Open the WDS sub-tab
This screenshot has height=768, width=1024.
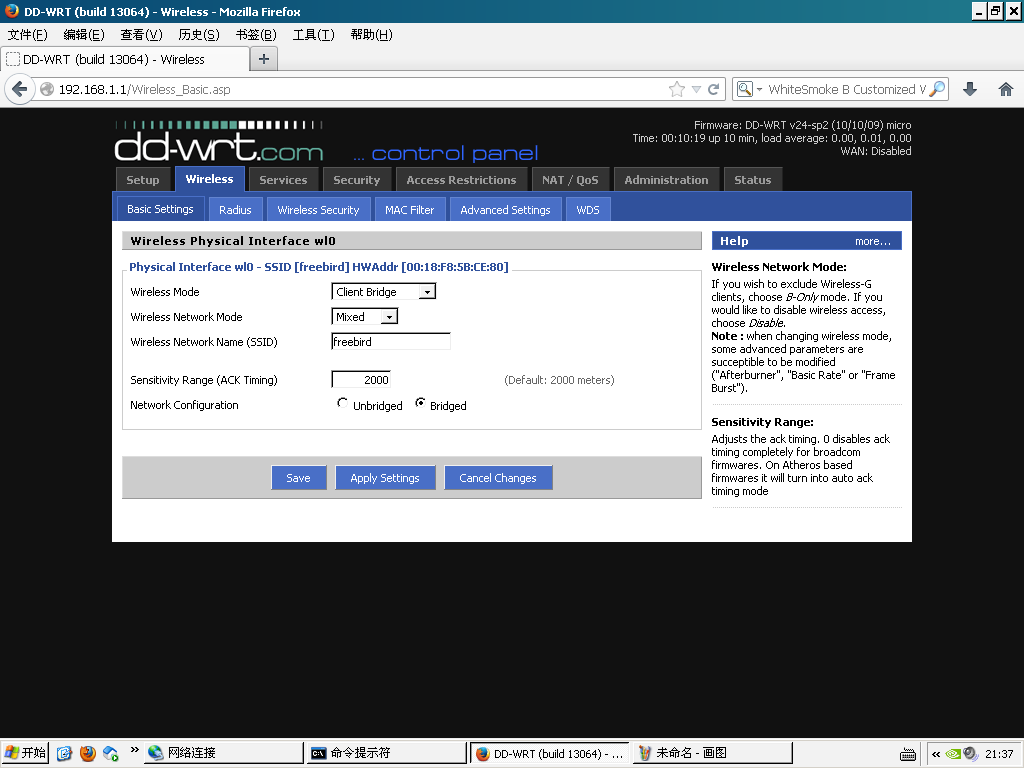click(588, 210)
